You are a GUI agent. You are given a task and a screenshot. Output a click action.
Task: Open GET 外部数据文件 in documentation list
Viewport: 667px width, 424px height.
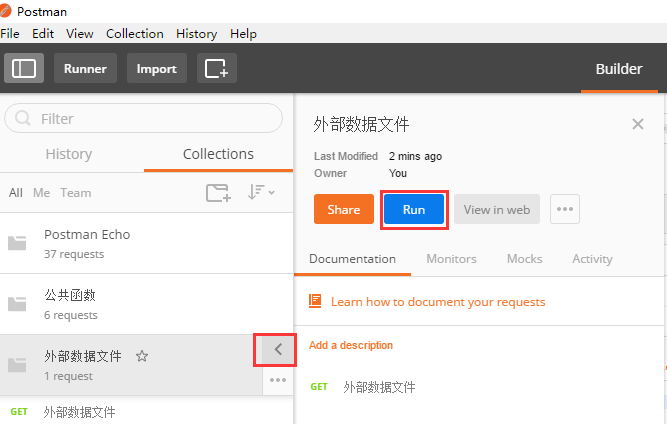[363, 387]
